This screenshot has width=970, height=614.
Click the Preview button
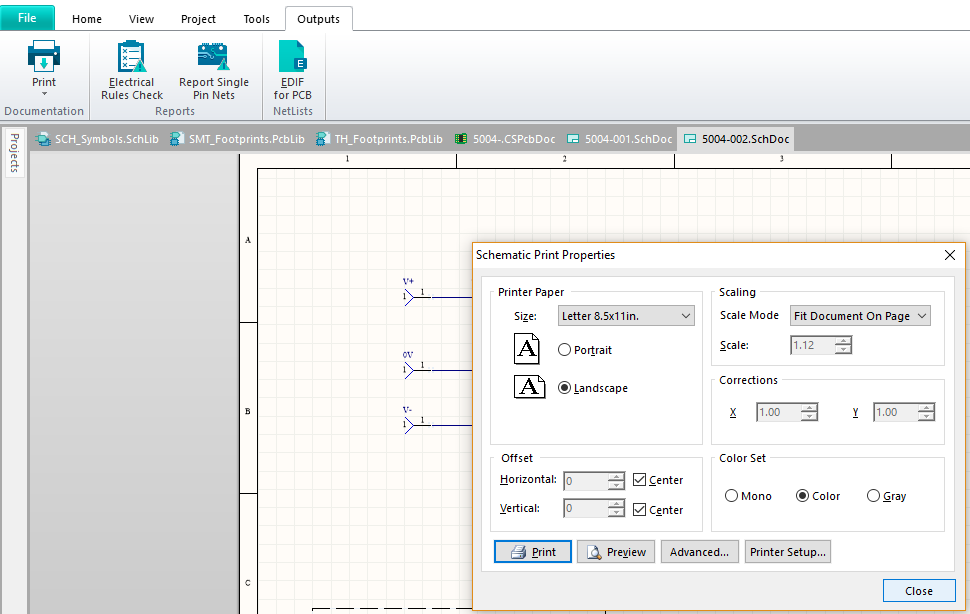point(616,552)
